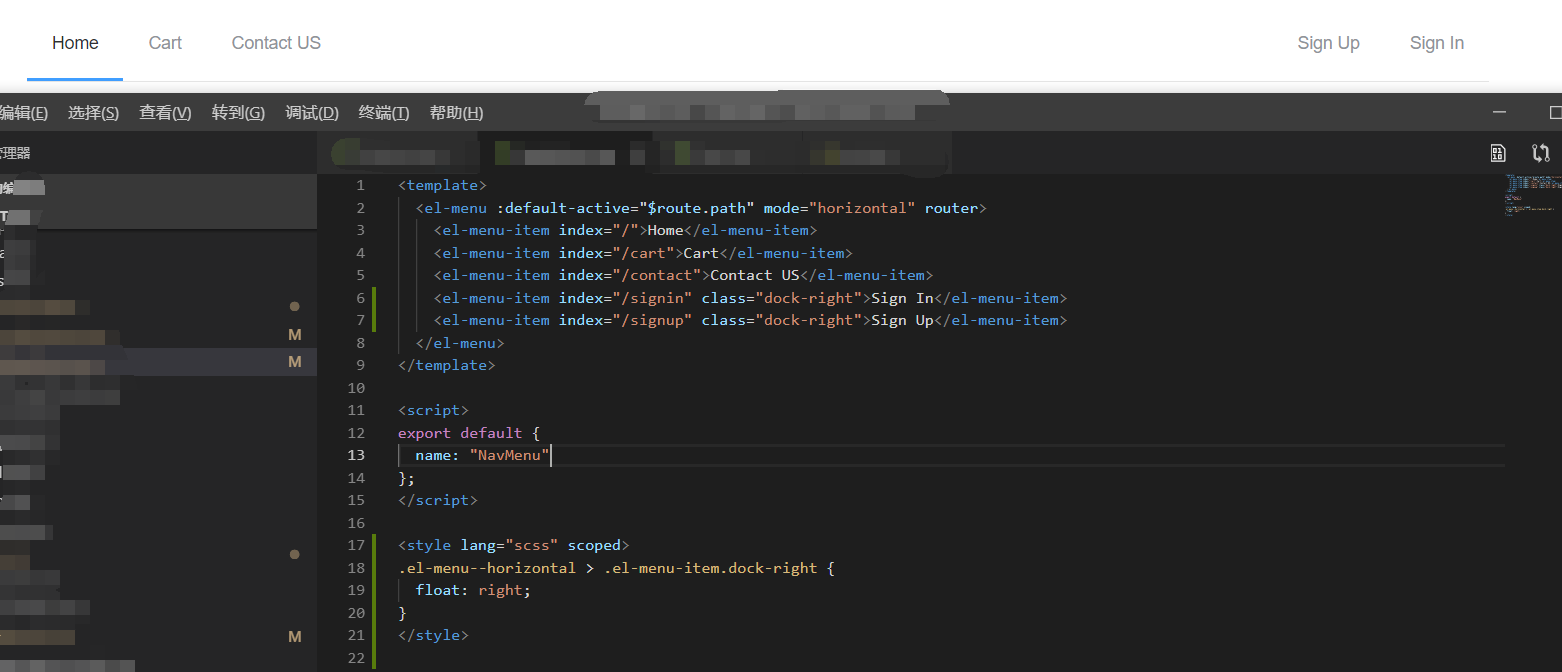Click the opening <template> tag text
This screenshot has width=1562, height=672.
click(x=442, y=185)
